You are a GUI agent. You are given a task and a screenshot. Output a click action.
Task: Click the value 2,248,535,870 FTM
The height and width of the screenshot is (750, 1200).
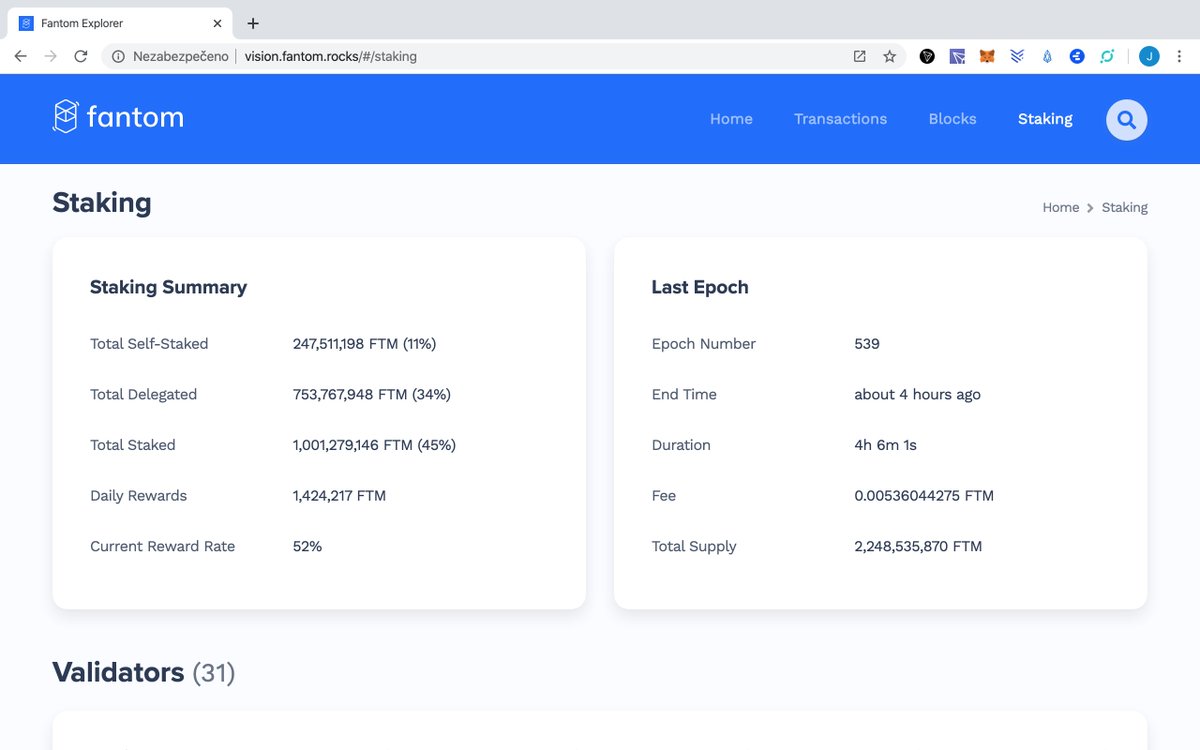coord(918,546)
